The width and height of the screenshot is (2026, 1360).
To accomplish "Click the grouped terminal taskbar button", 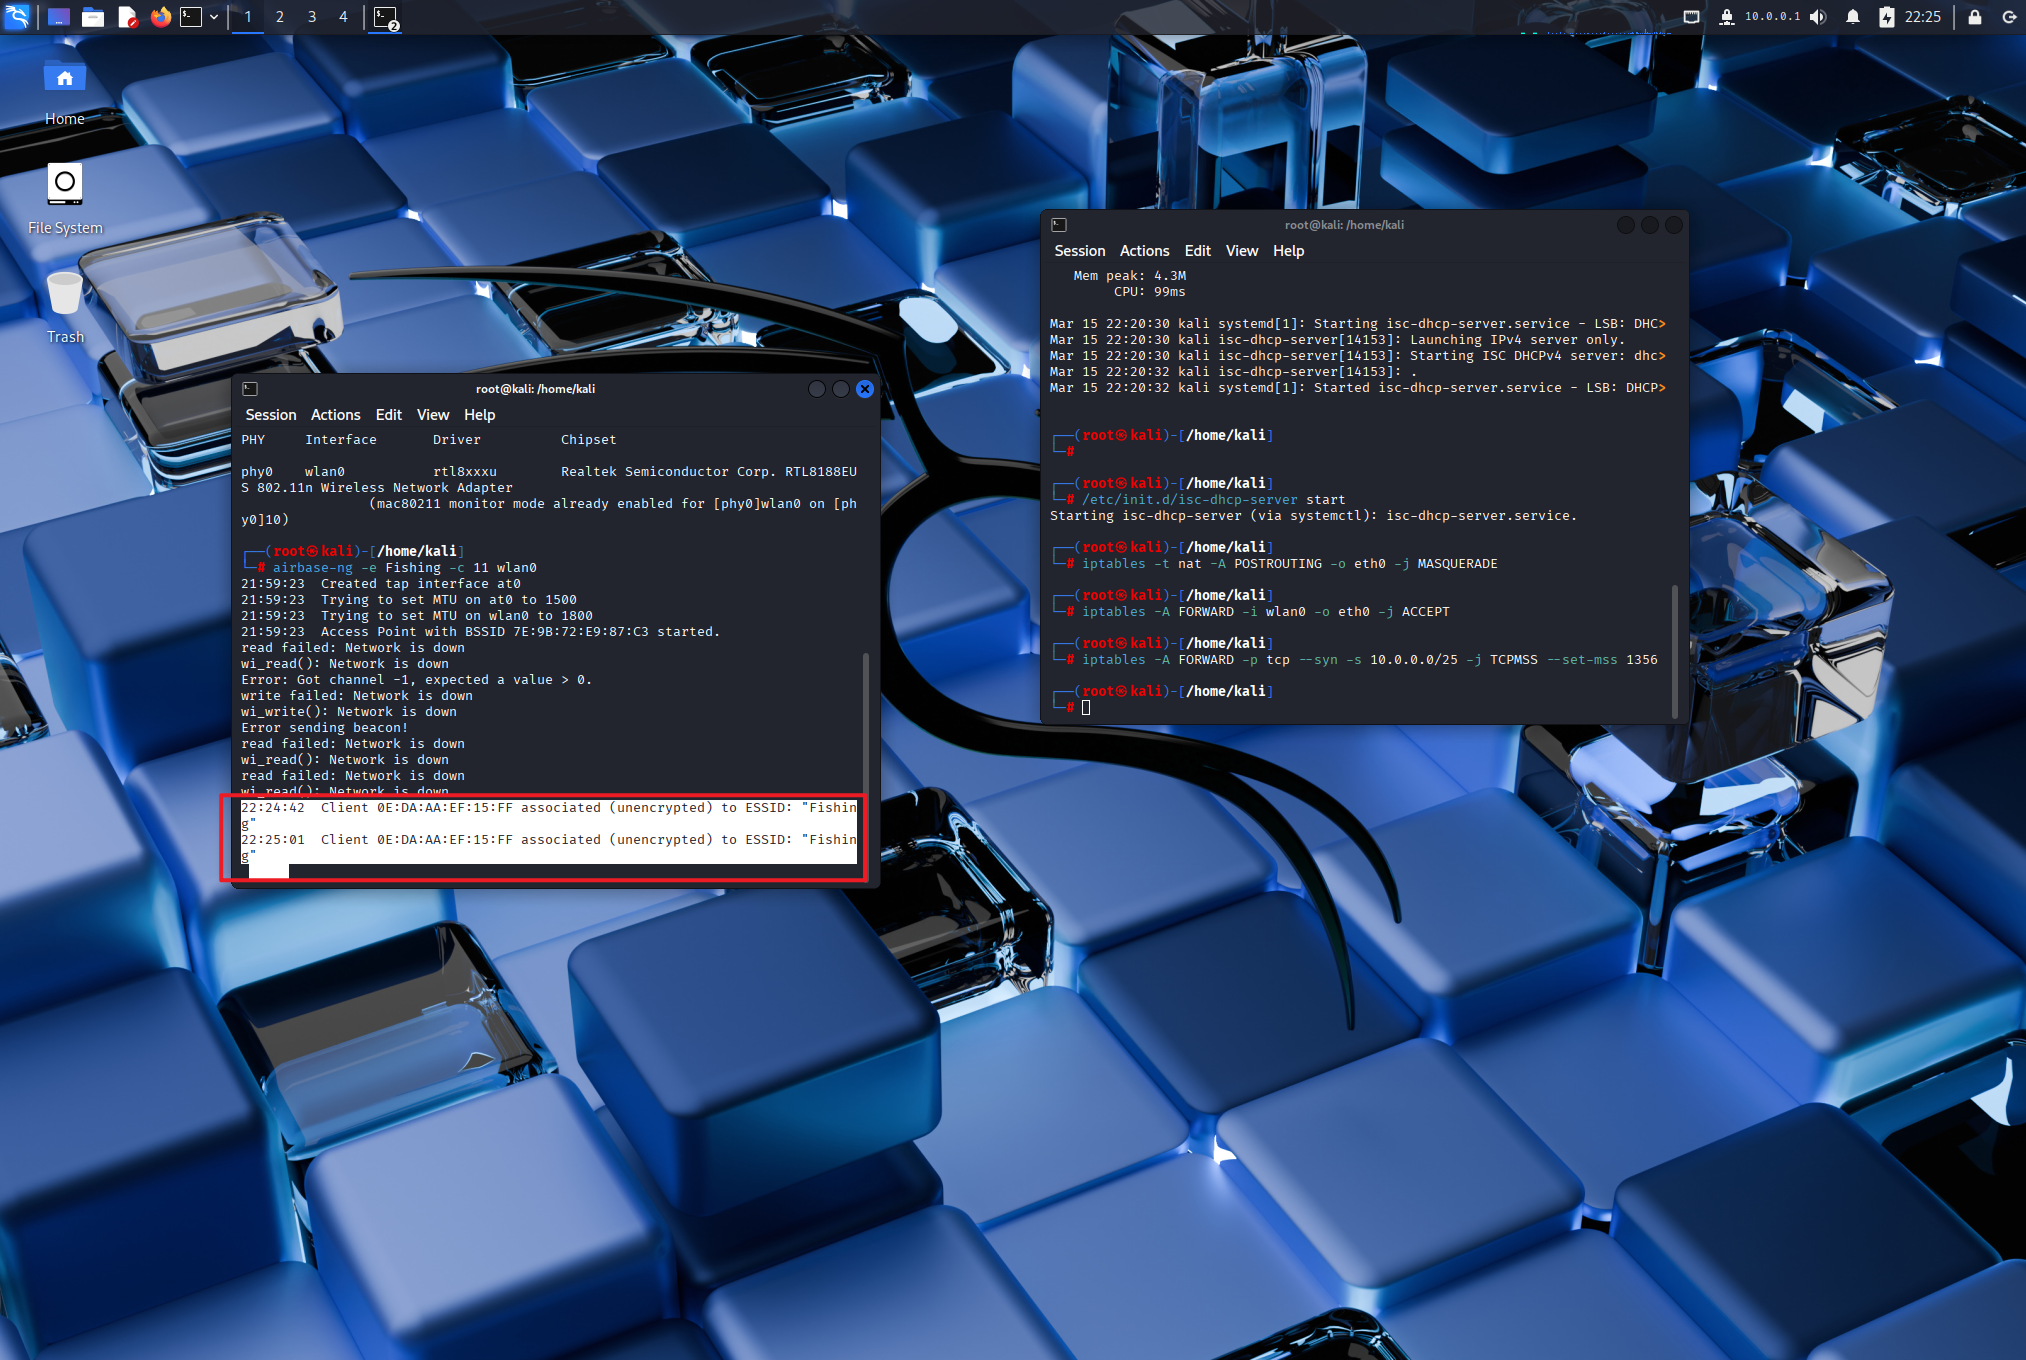I will coord(386,17).
